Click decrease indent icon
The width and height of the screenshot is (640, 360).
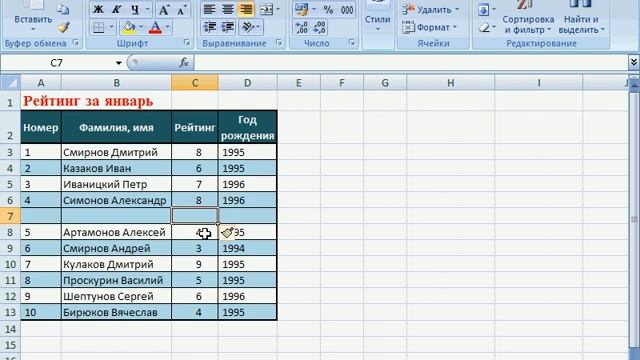pyautogui.click(x=210, y=27)
